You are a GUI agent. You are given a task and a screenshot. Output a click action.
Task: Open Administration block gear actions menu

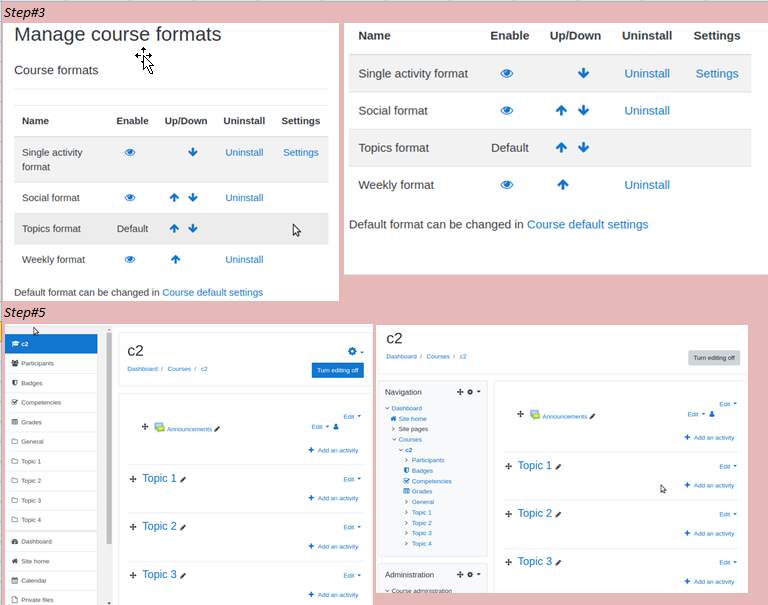pyautogui.click(x=473, y=575)
